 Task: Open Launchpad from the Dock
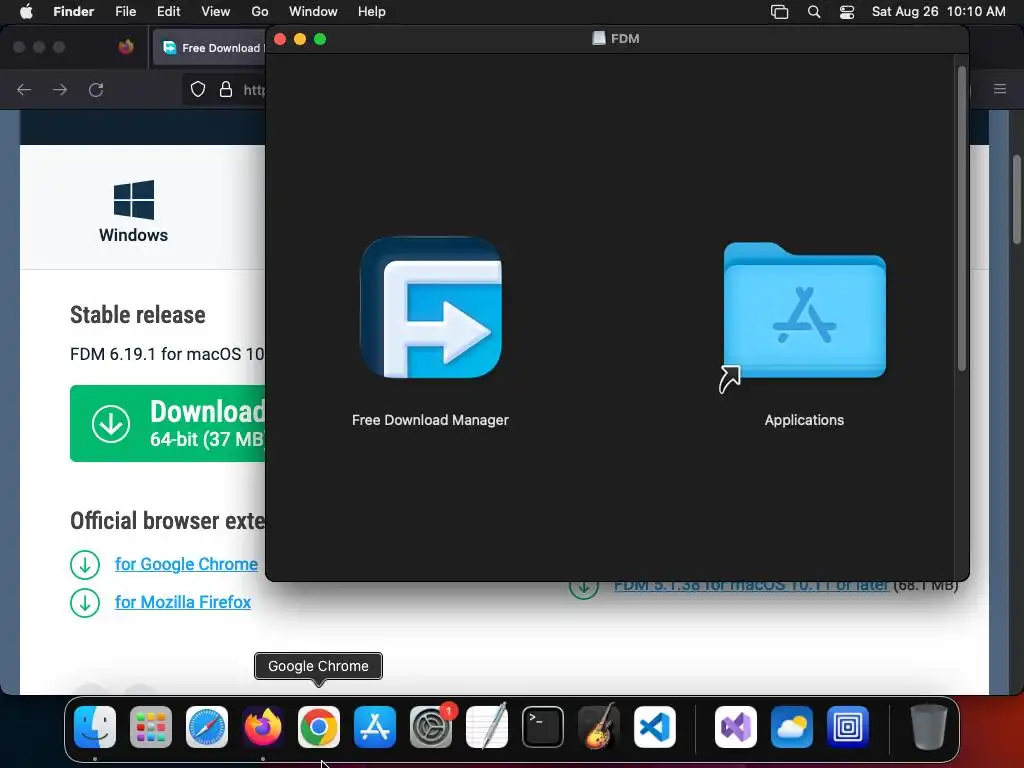click(x=151, y=727)
